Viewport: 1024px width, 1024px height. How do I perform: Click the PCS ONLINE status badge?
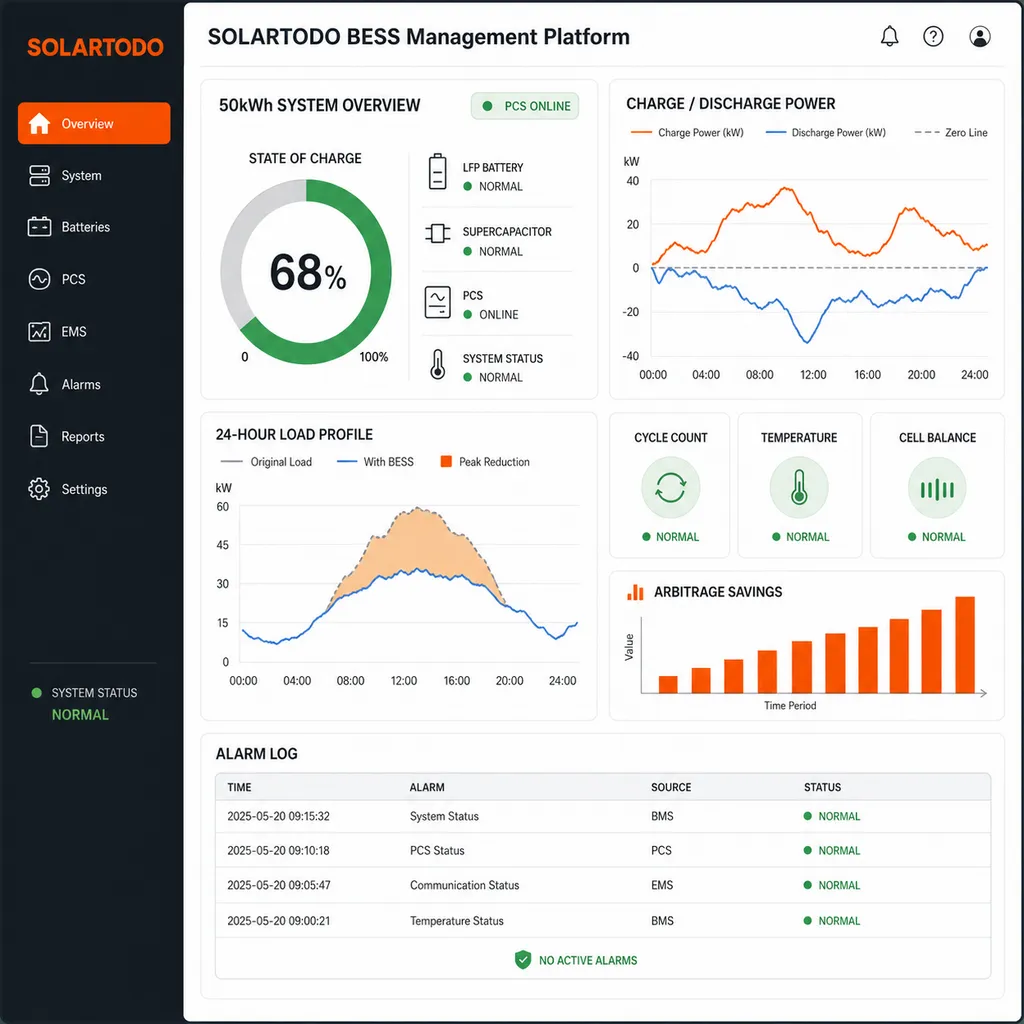pos(525,106)
